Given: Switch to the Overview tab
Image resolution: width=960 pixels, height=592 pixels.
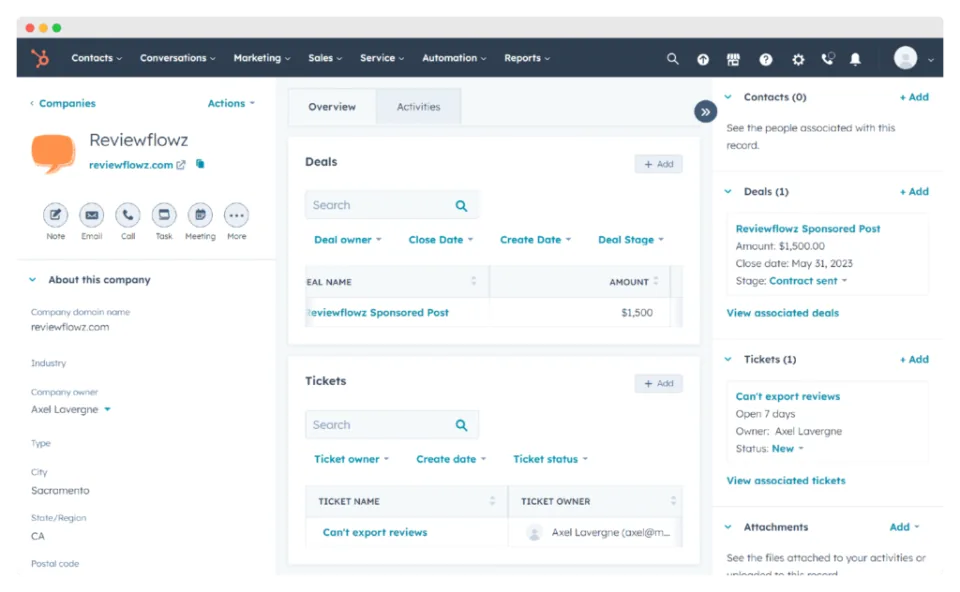Looking at the screenshot, I should pyautogui.click(x=332, y=107).
